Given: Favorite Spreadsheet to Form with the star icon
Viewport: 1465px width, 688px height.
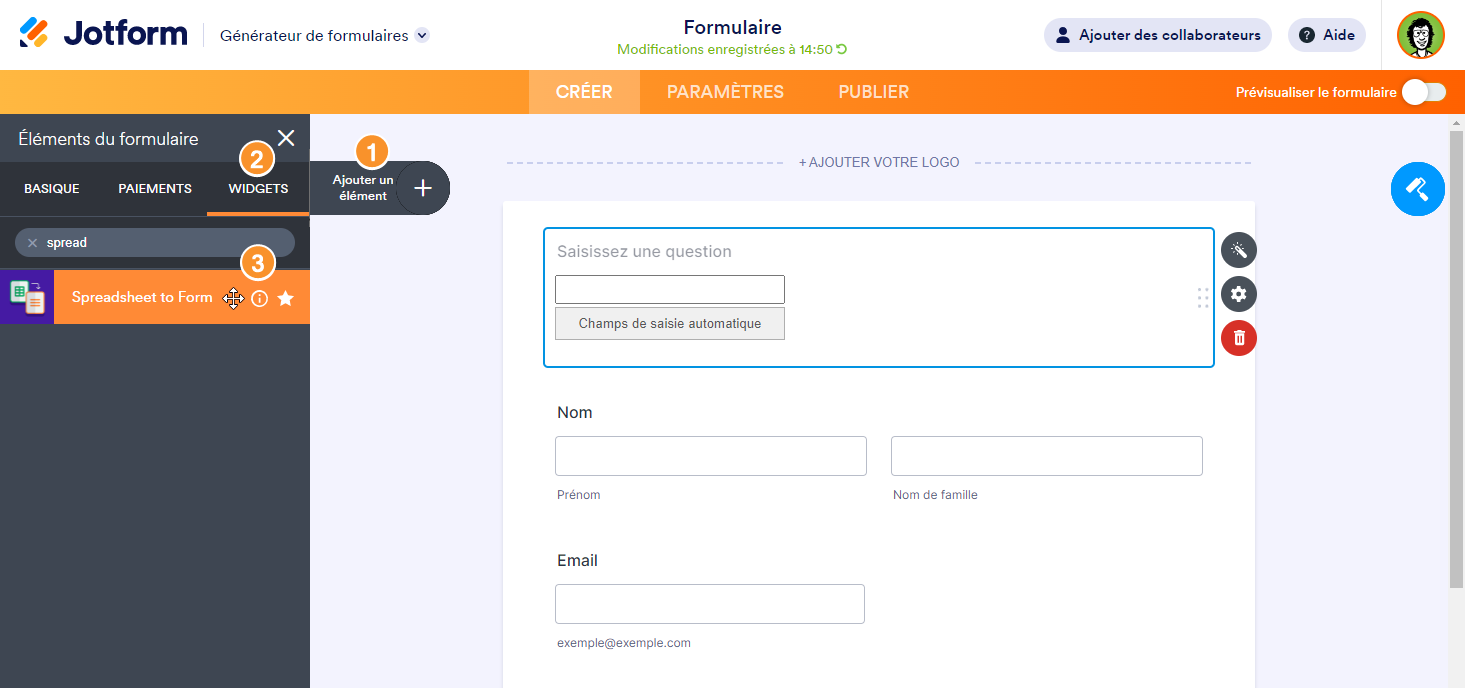Looking at the screenshot, I should (286, 298).
